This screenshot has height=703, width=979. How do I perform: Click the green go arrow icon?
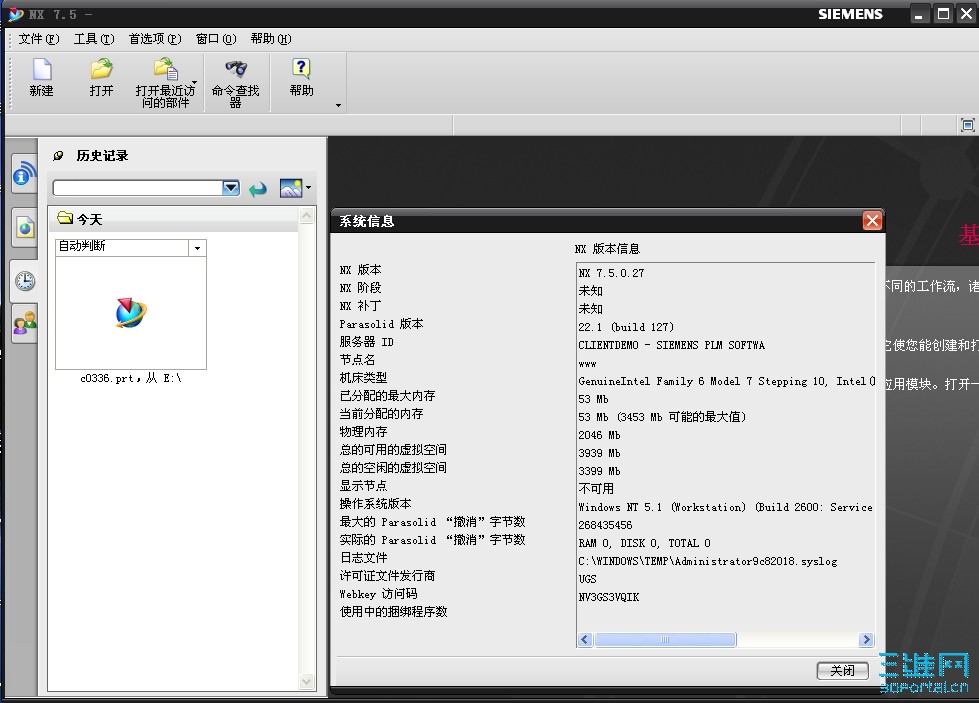258,189
